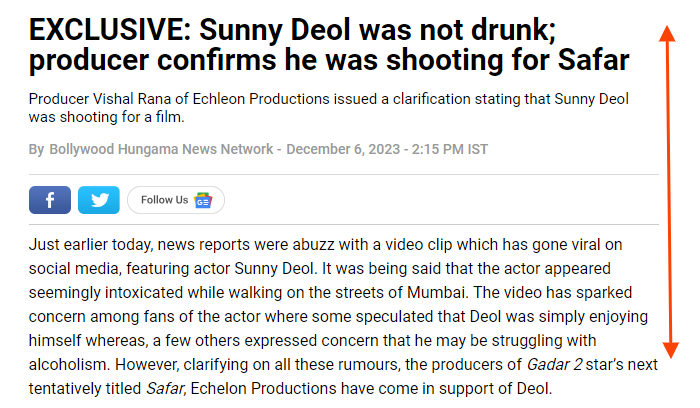Click the Follow Us text label
This screenshot has height=408, width=700.
(x=164, y=200)
